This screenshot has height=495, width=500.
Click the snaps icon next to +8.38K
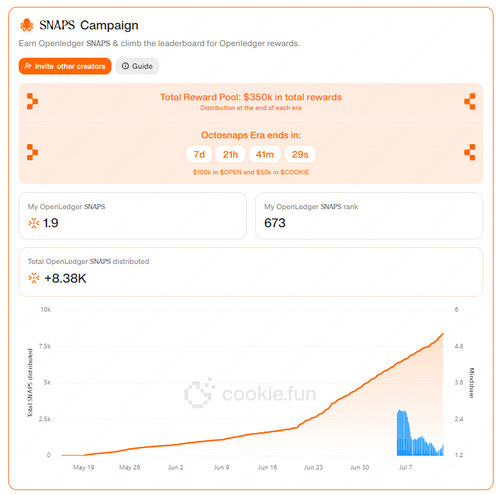pyautogui.click(x=34, y=278)
